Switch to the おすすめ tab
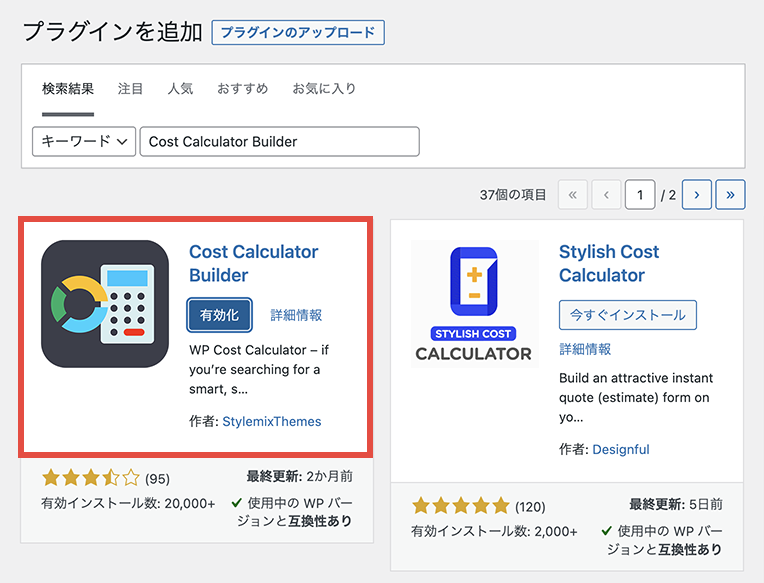The height and width of the screenshot is (583, 764). coord(243,89)
